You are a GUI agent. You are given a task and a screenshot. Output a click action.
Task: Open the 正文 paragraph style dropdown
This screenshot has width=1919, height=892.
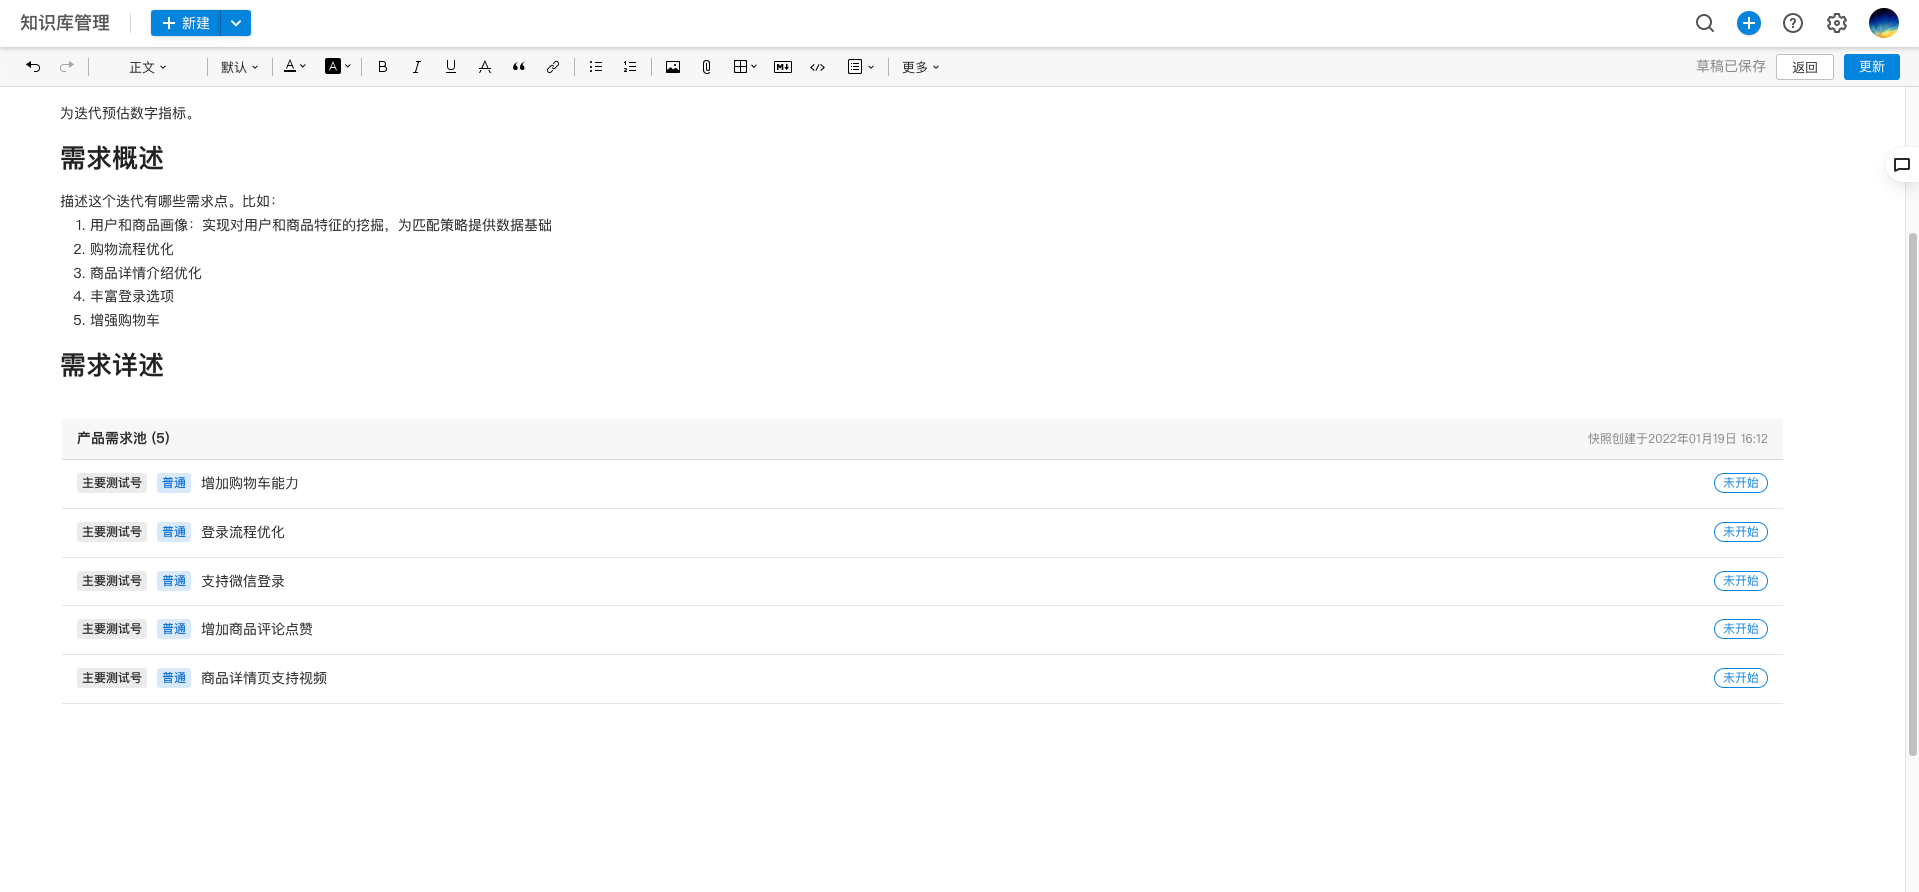point(148,67)
